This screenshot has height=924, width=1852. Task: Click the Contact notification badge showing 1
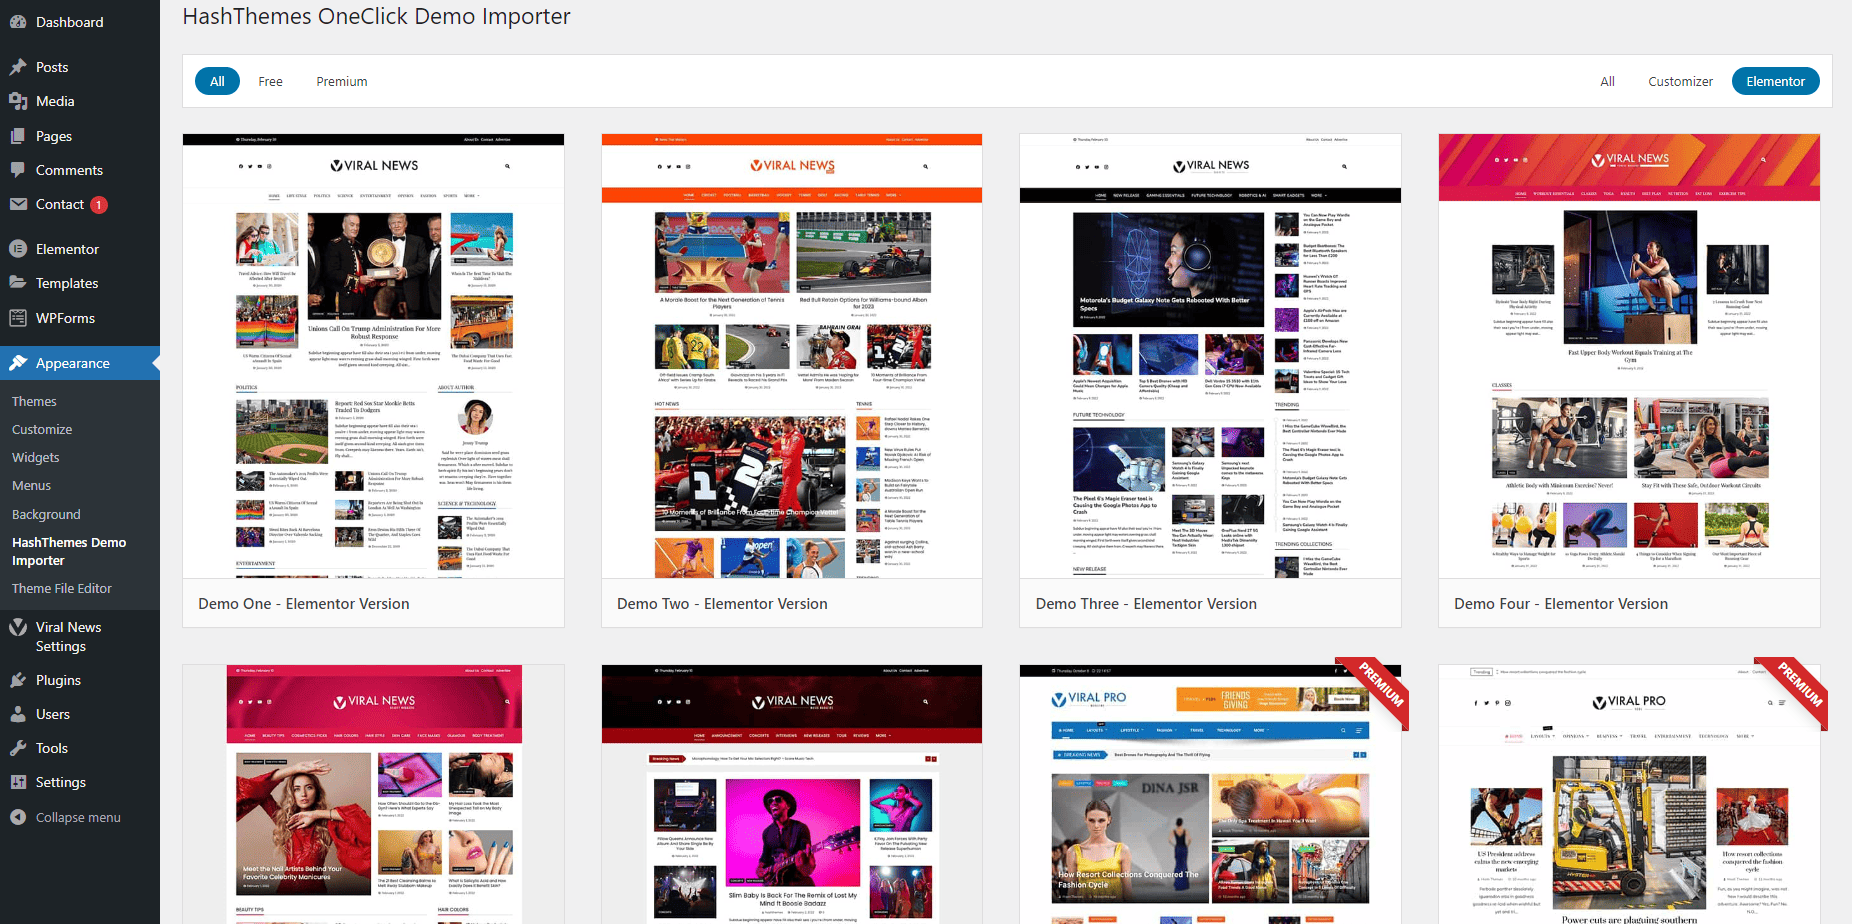coord(99,205)
